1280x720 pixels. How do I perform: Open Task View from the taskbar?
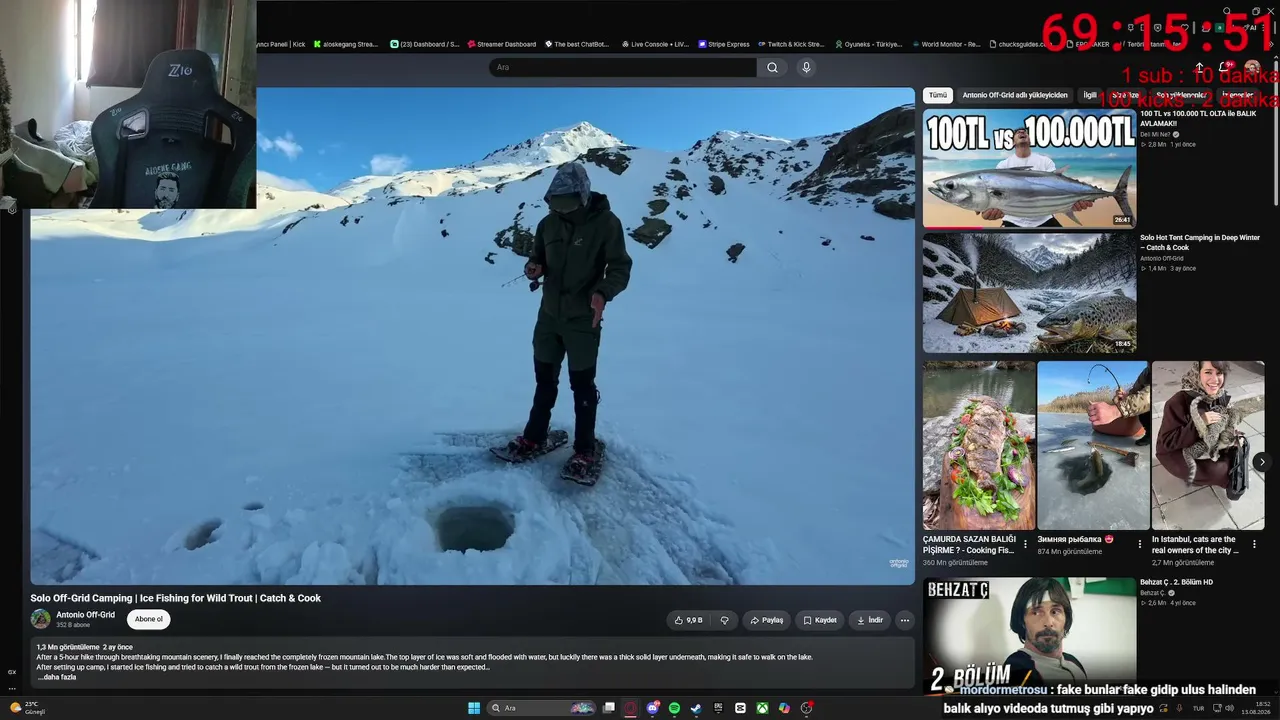pos(608,708)
